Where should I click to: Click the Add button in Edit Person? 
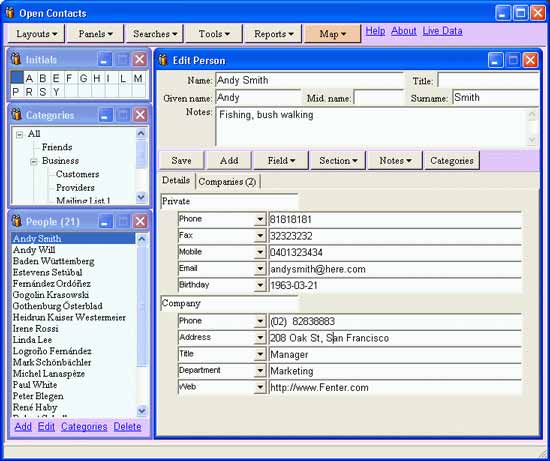229,160
